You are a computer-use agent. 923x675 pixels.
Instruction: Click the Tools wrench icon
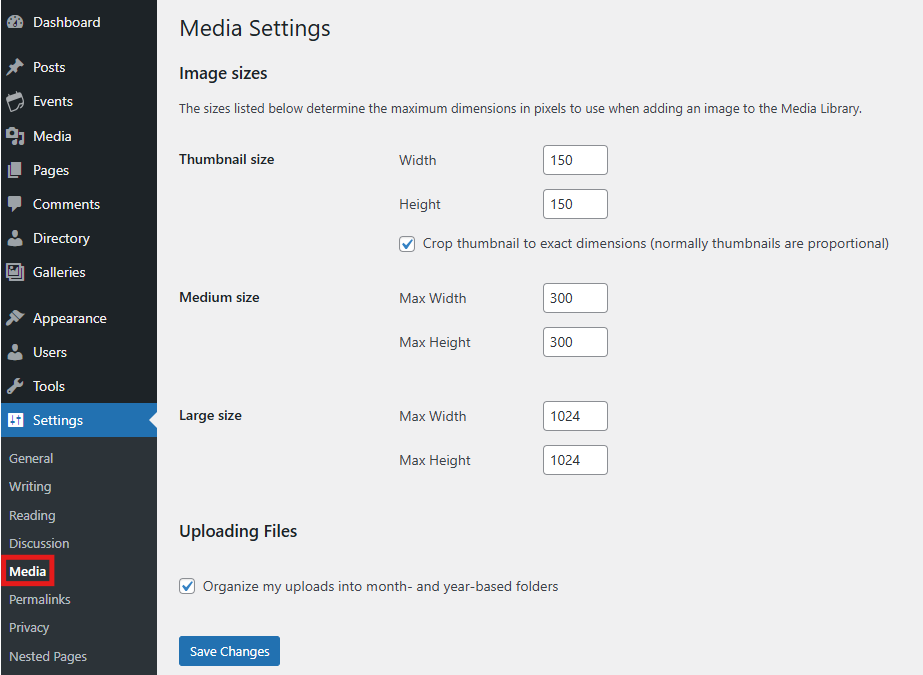(15, 386)
